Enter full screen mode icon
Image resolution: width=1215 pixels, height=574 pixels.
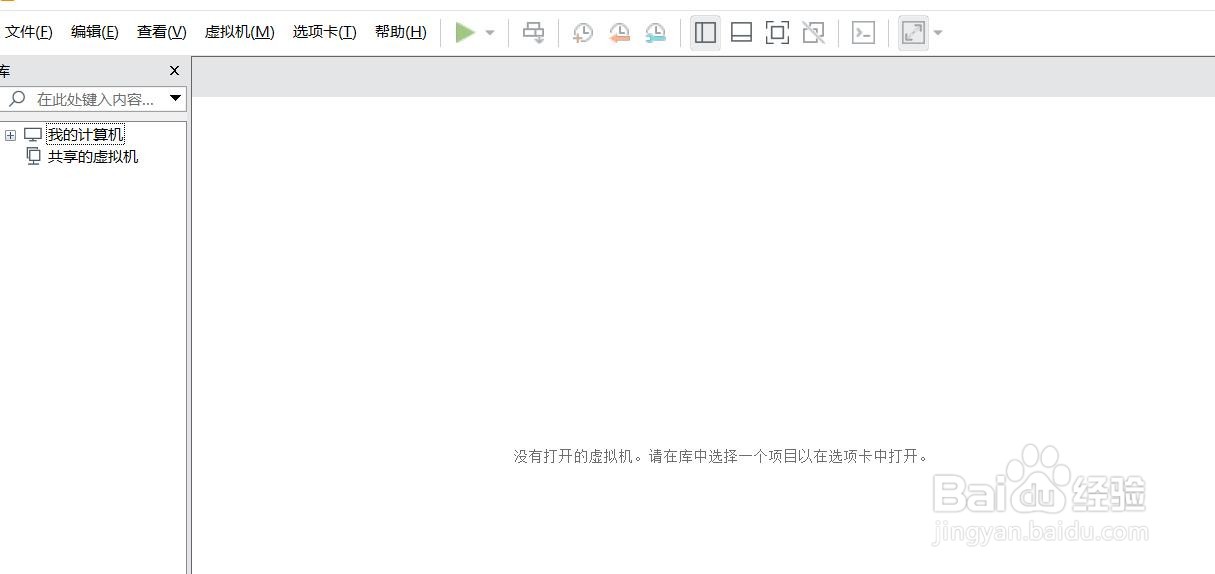tap(777, 33)
